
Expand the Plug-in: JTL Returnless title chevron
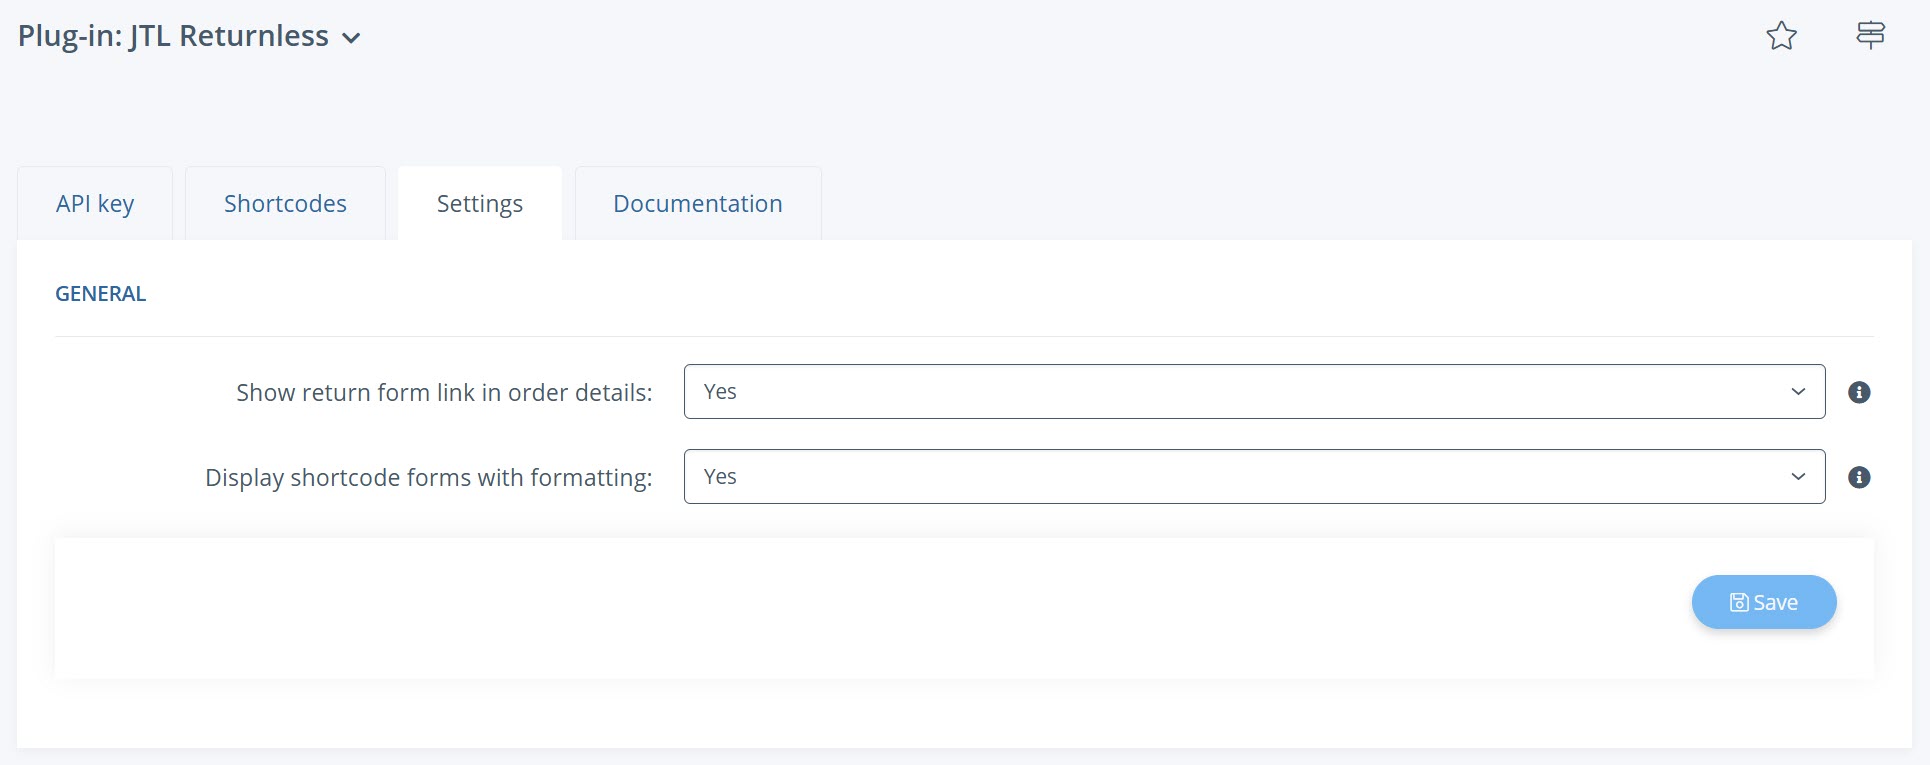pyautogui.click(x=351, y=39)
